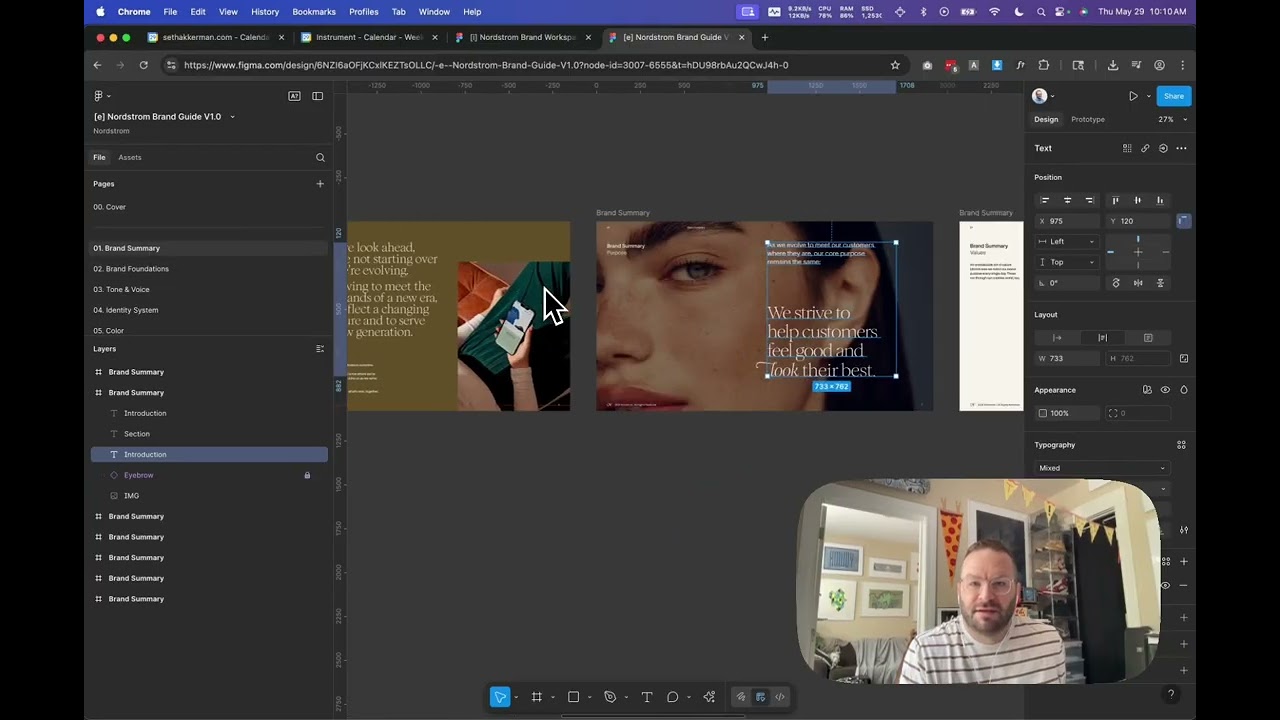Open the Figma main menu logo
This screenshot has width=1280, height=720.
(x=98, y=96)
